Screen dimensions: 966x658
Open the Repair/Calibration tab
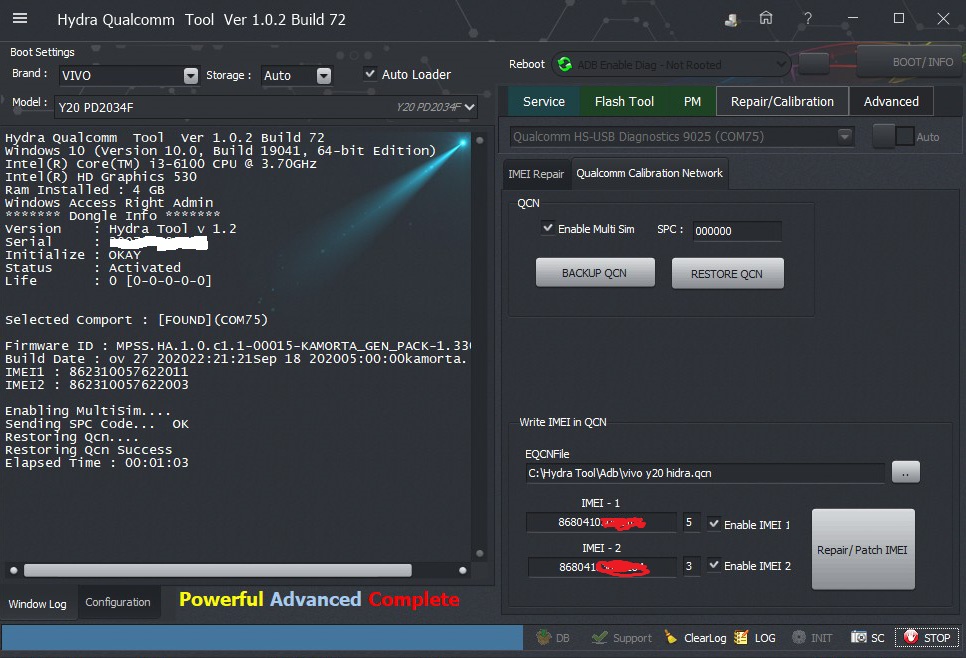pyautogui.click(x=782, y=102)
